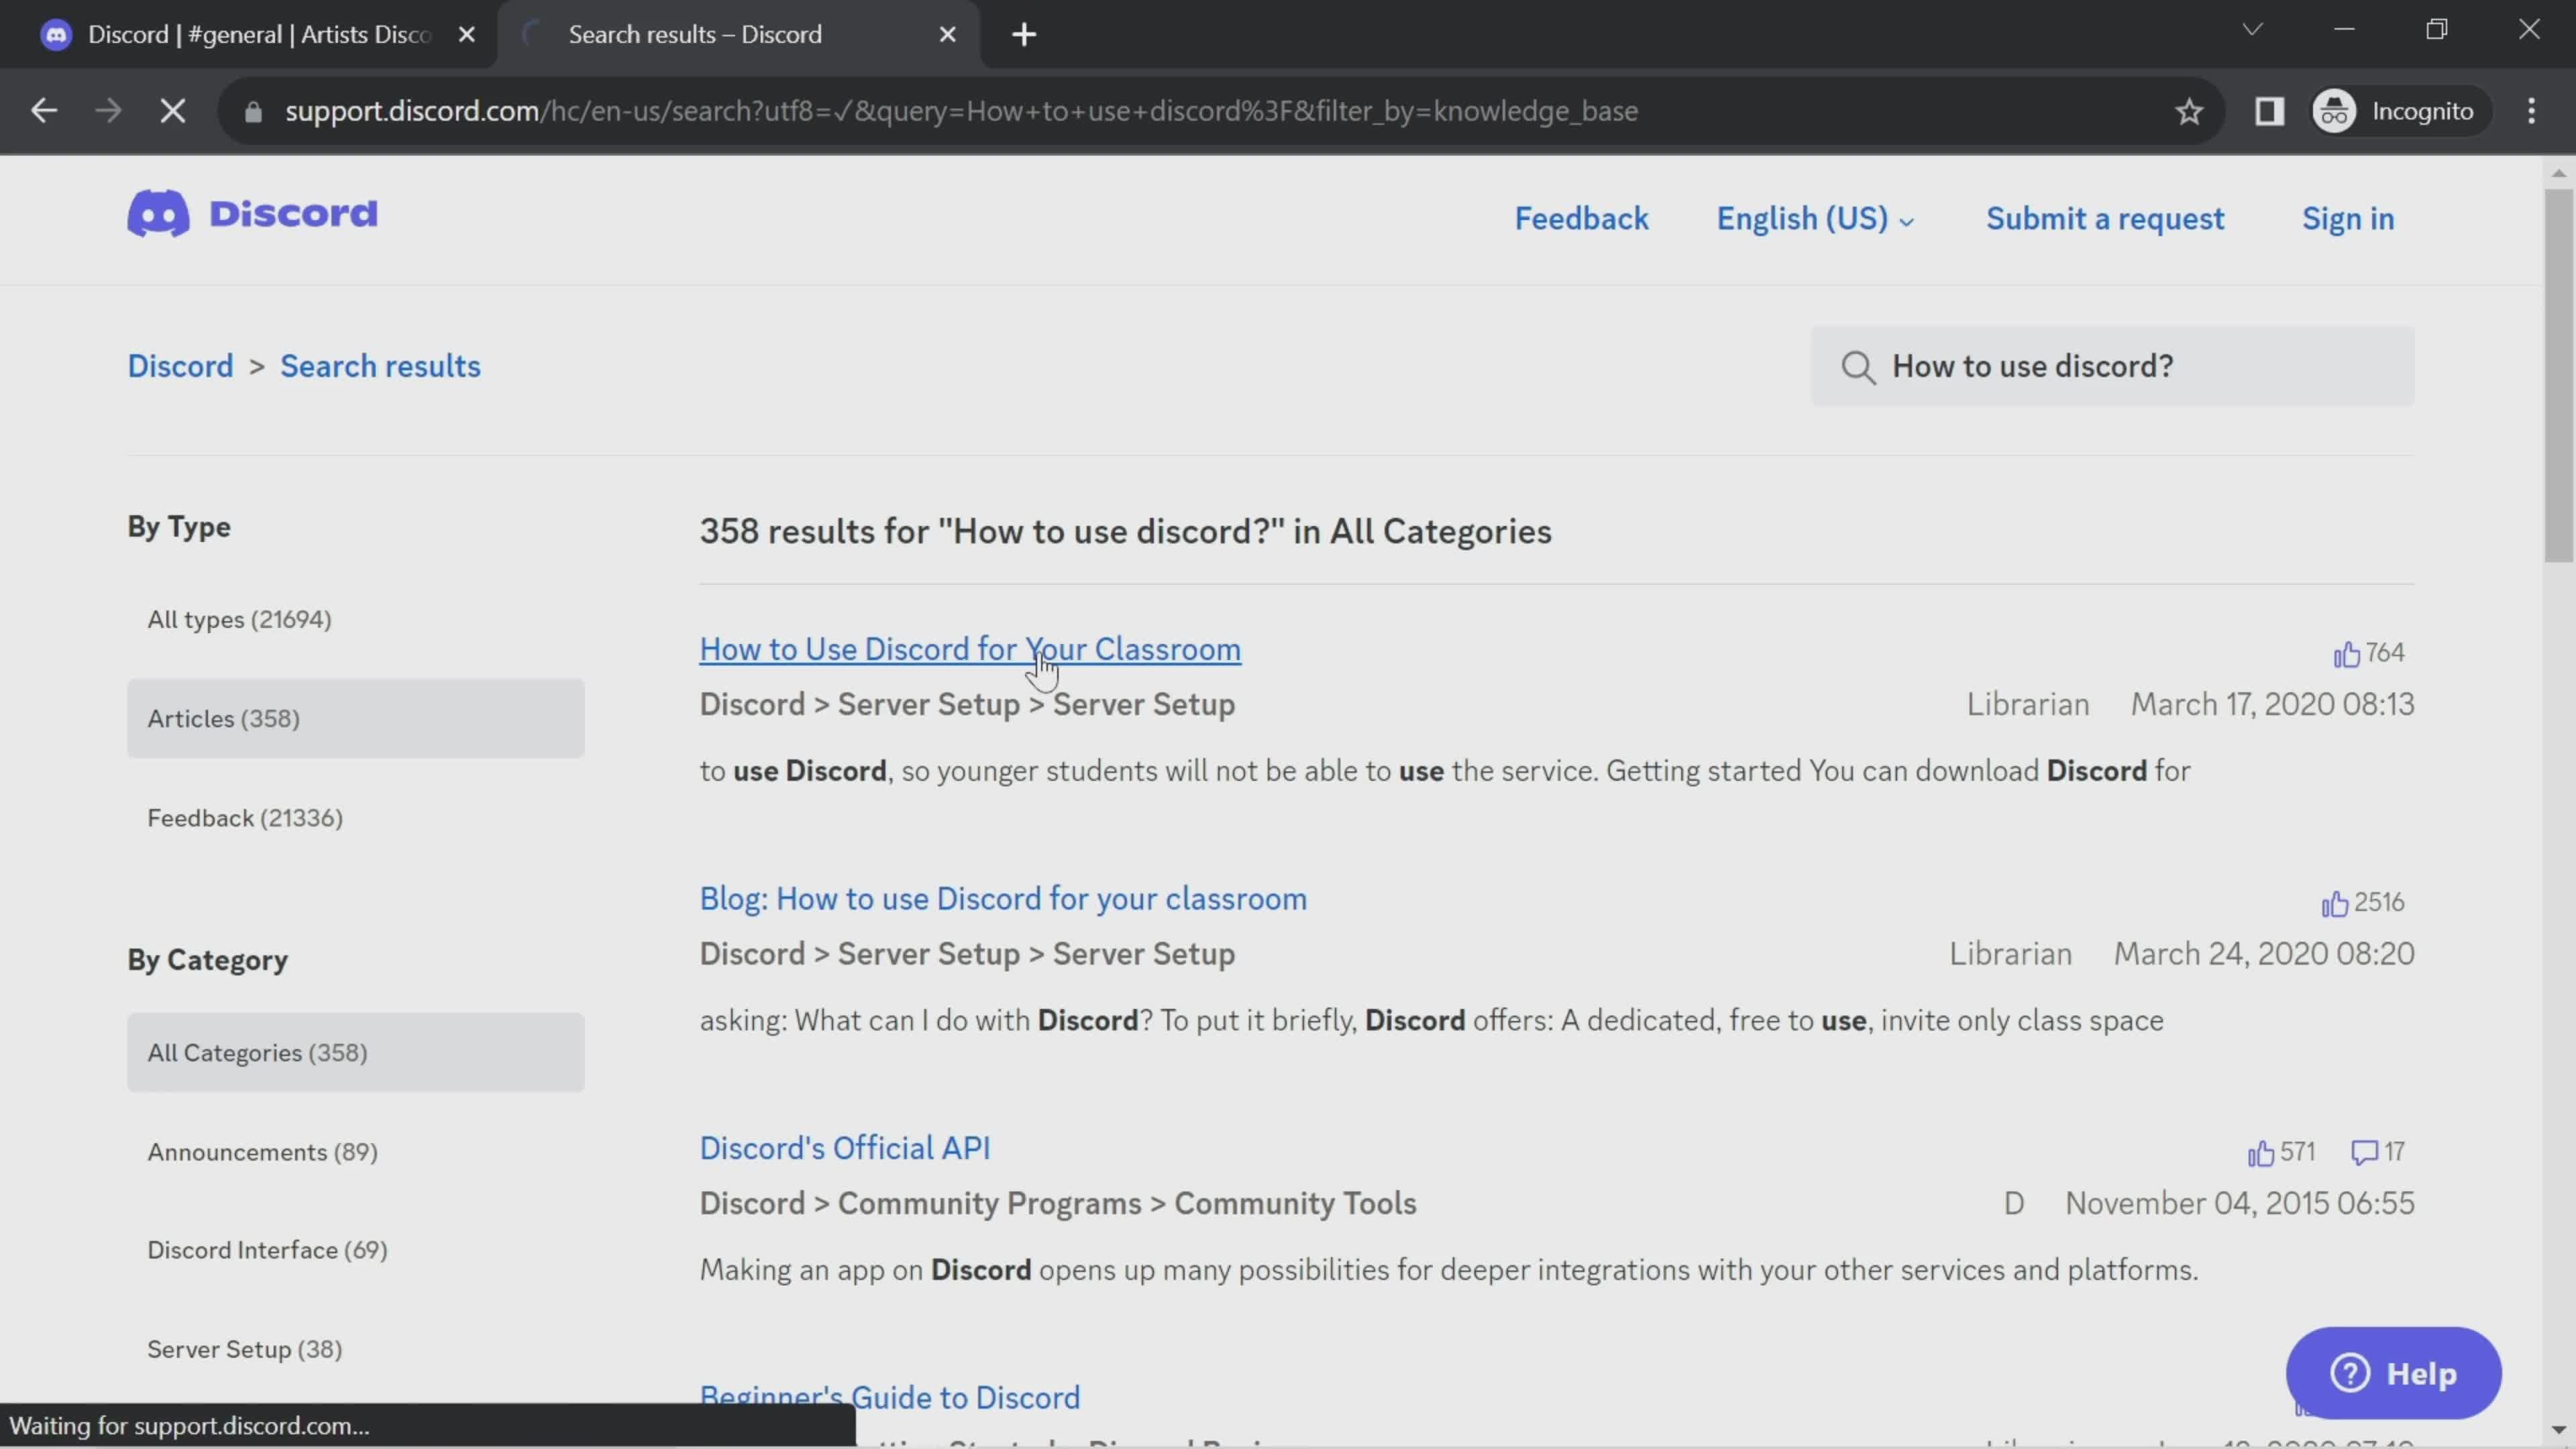Click the thumbs-up icon showing 571 votes

[2260, 1153]
